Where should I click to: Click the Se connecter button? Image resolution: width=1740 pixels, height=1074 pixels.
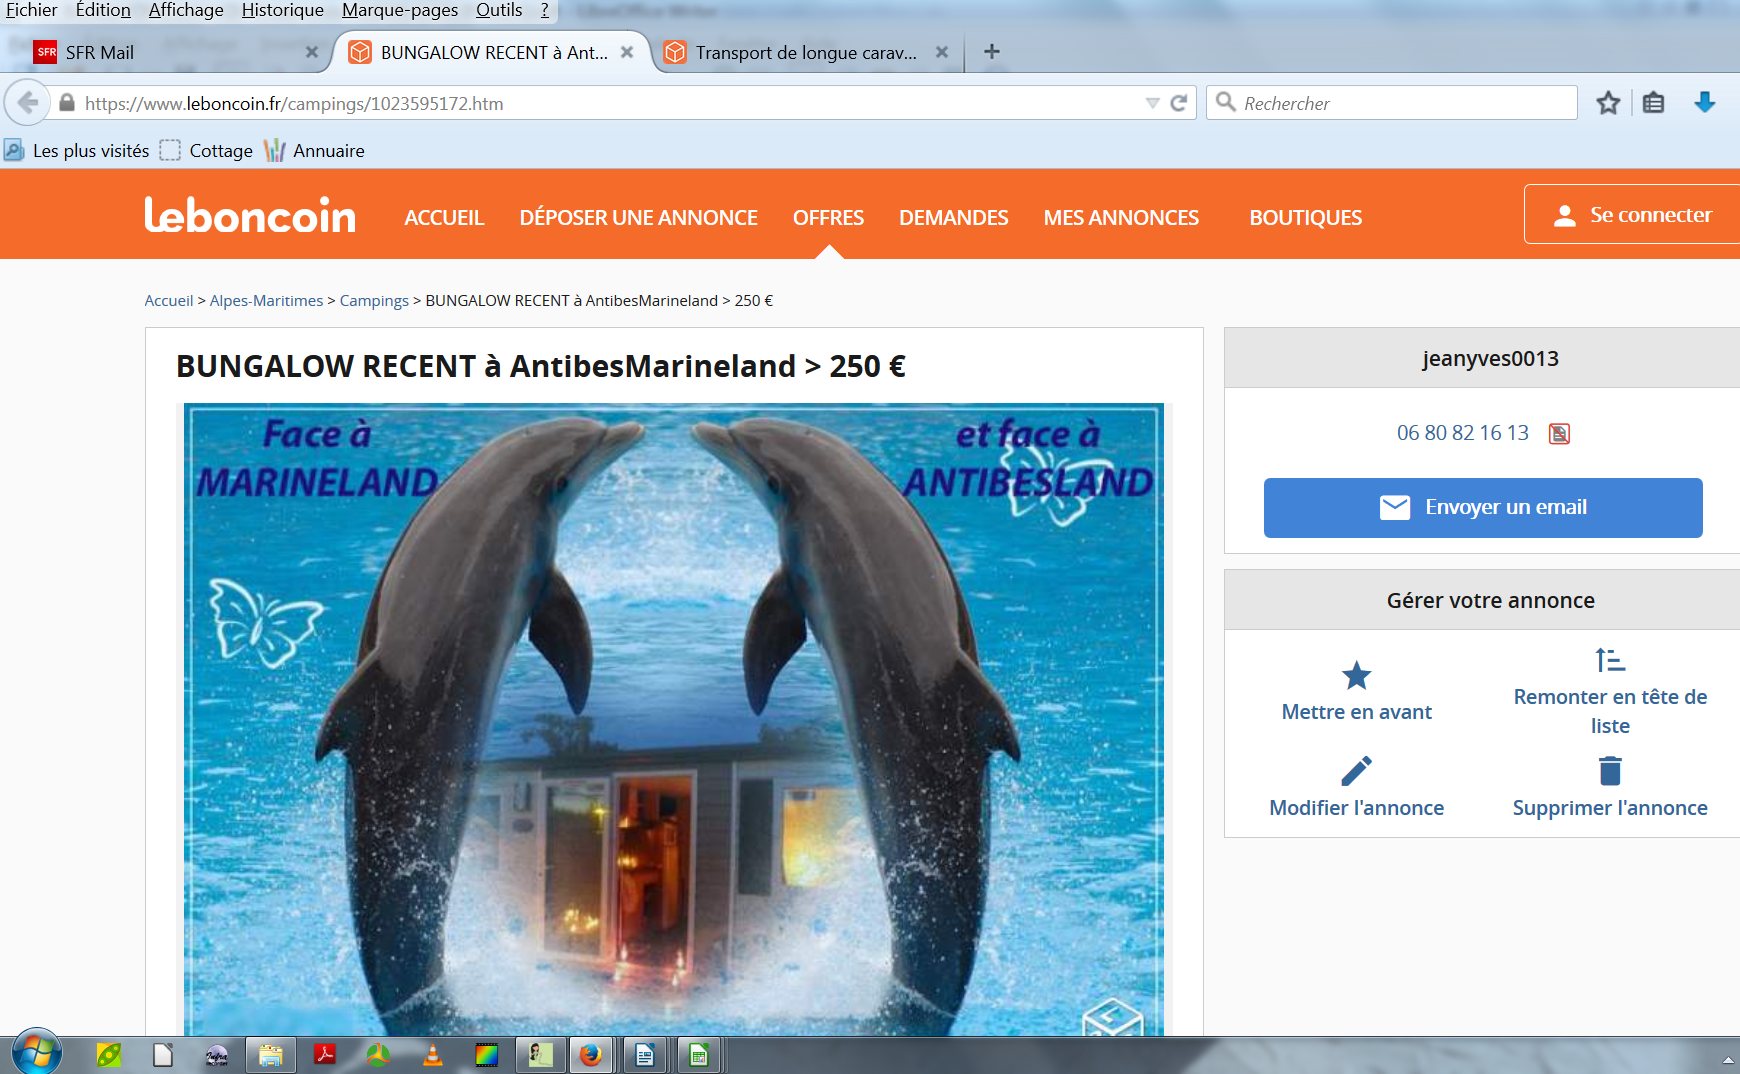coord(1632,214)
